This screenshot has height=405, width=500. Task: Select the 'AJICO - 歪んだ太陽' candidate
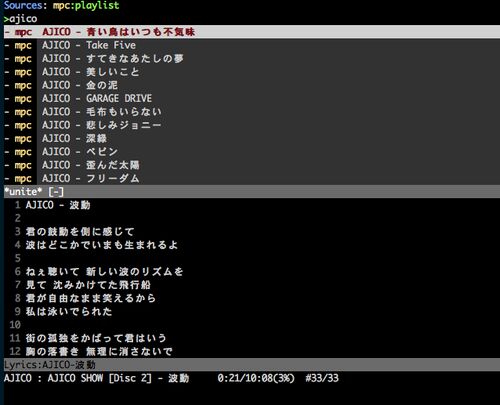(252, 165)
